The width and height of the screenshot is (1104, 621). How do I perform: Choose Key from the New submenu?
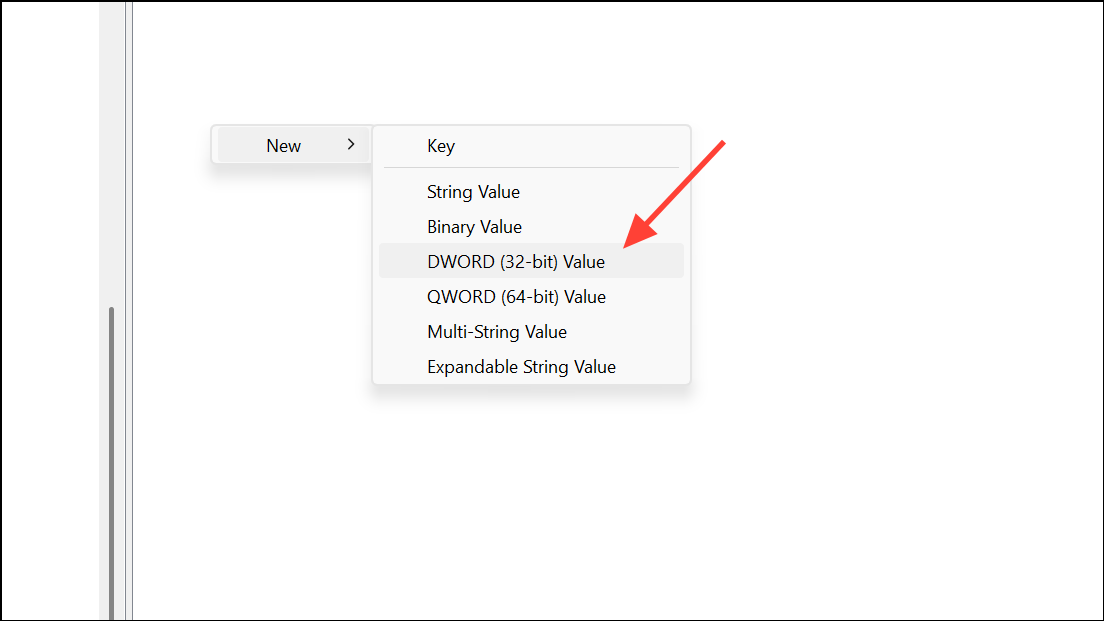pos(441,146)
